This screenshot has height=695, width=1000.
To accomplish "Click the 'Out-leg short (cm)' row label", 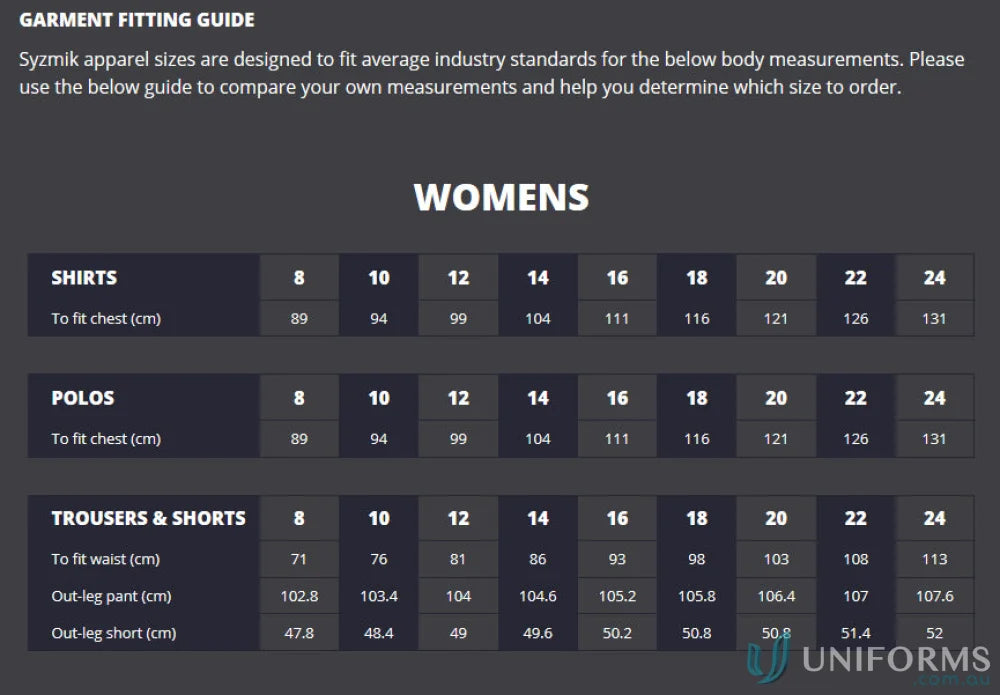I will click(x=113, y=633).
